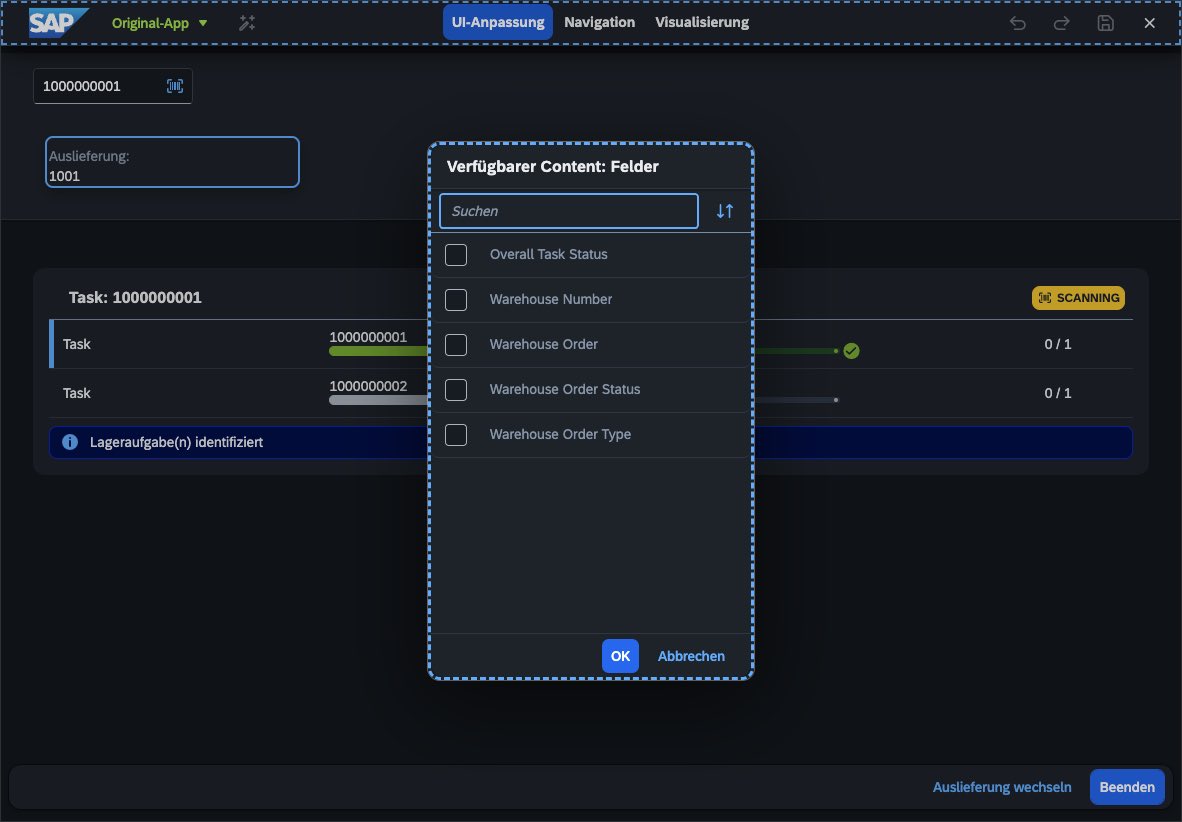The image size is (1182, 822).
Task: Click 'Lageraufgabe(n) identifiziert' message
Action: pyautogui.click(x=176, y=443)
